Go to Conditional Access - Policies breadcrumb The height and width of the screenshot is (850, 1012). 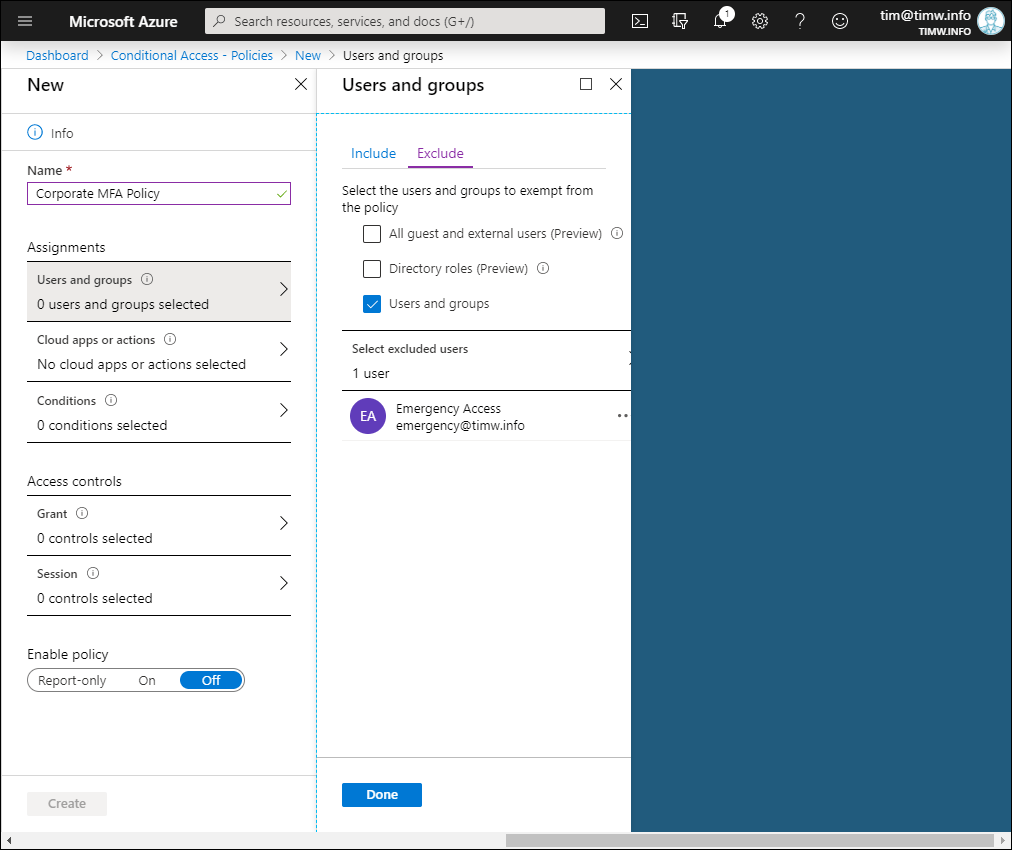click(191, 56)
